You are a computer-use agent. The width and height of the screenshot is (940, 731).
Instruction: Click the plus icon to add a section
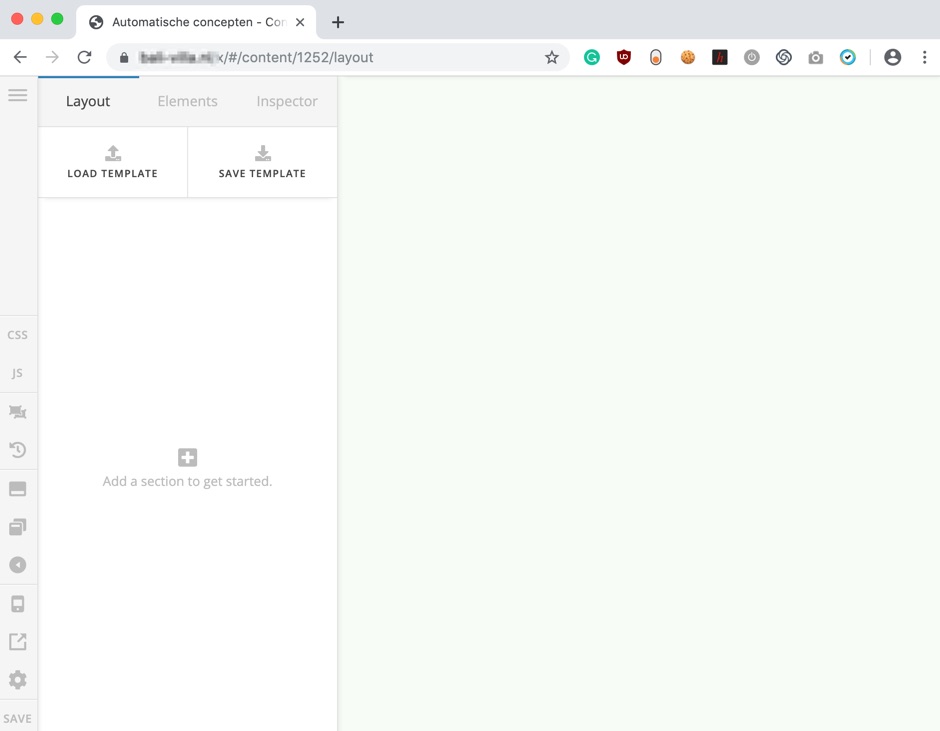pos(187,457)
